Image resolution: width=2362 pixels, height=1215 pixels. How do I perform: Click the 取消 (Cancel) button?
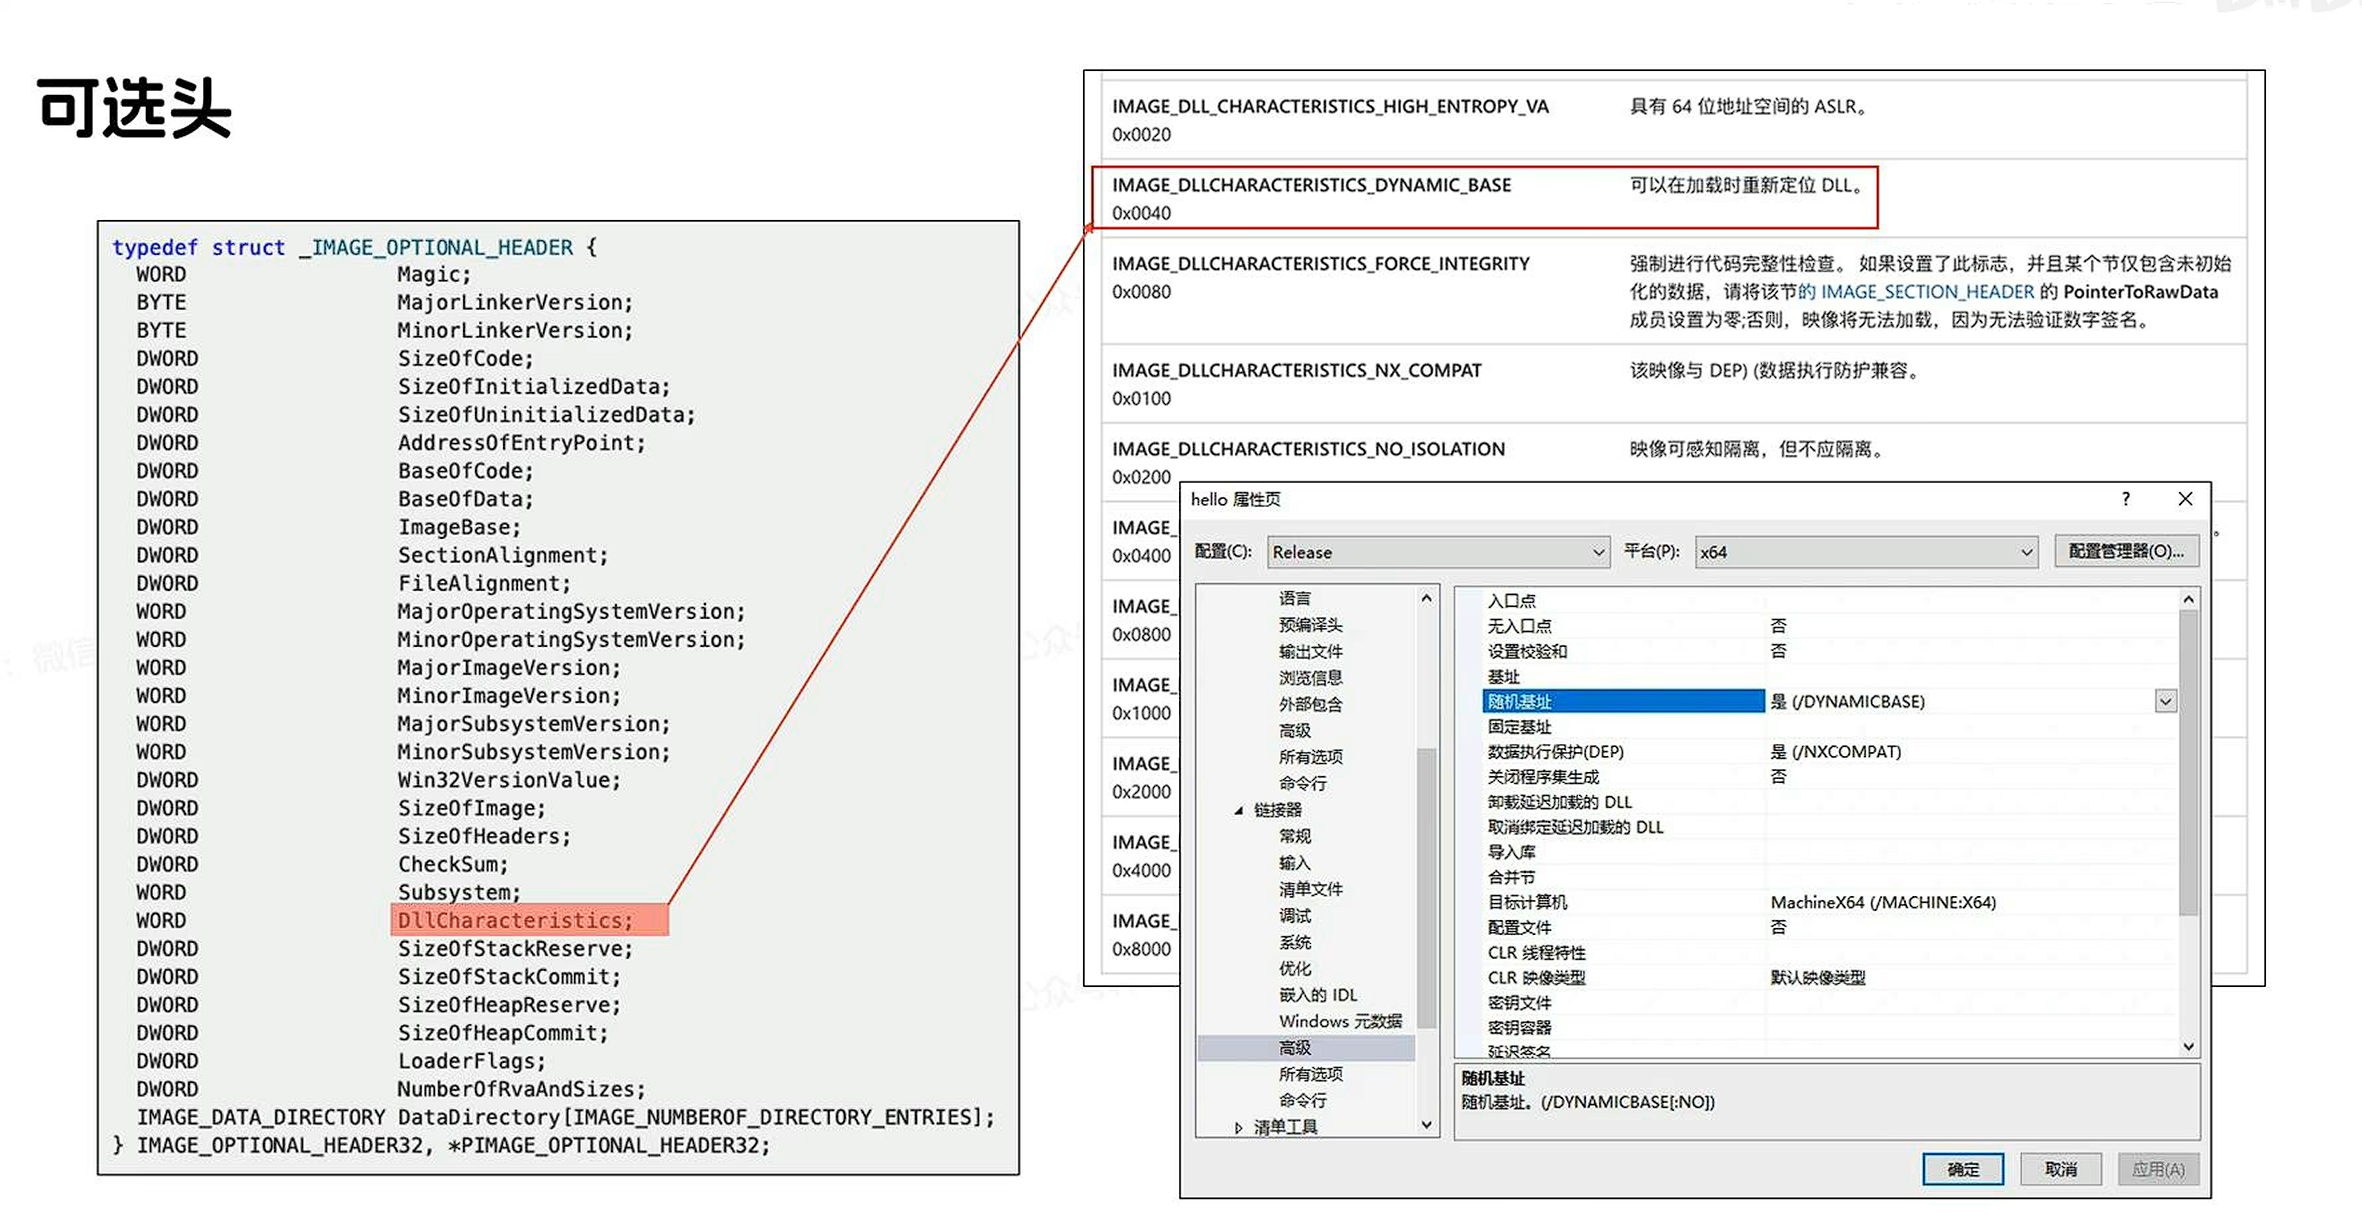2060,1169
